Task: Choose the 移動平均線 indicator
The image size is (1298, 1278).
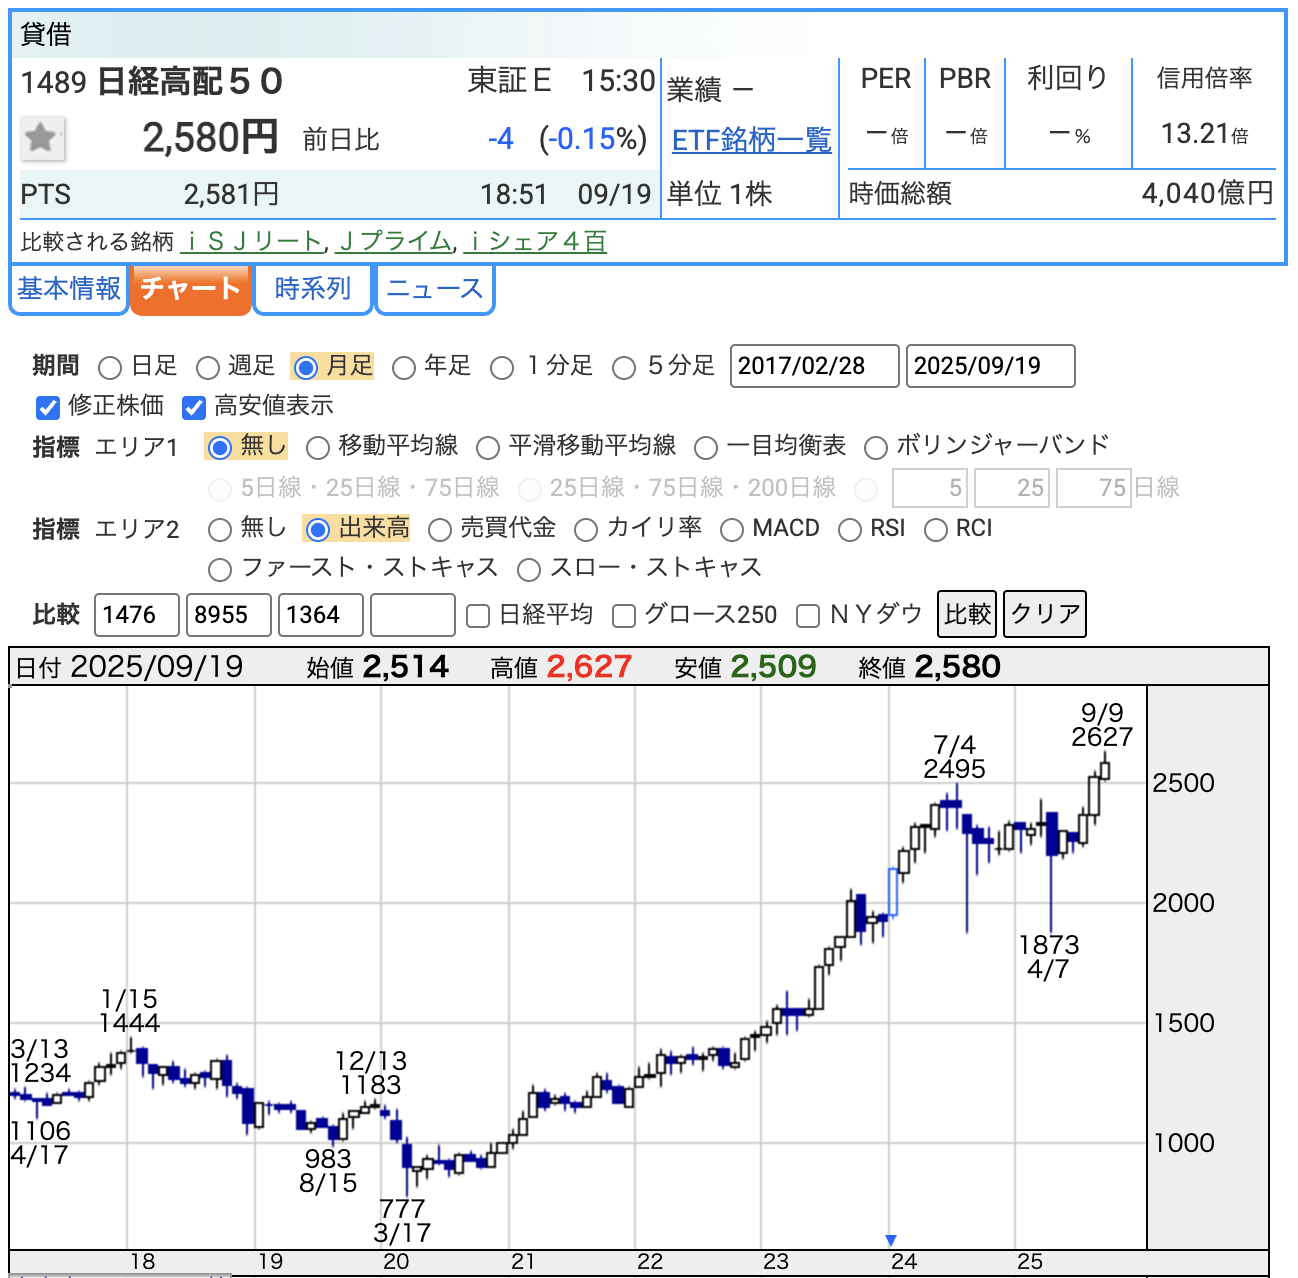Action: [x=318, y=448]
